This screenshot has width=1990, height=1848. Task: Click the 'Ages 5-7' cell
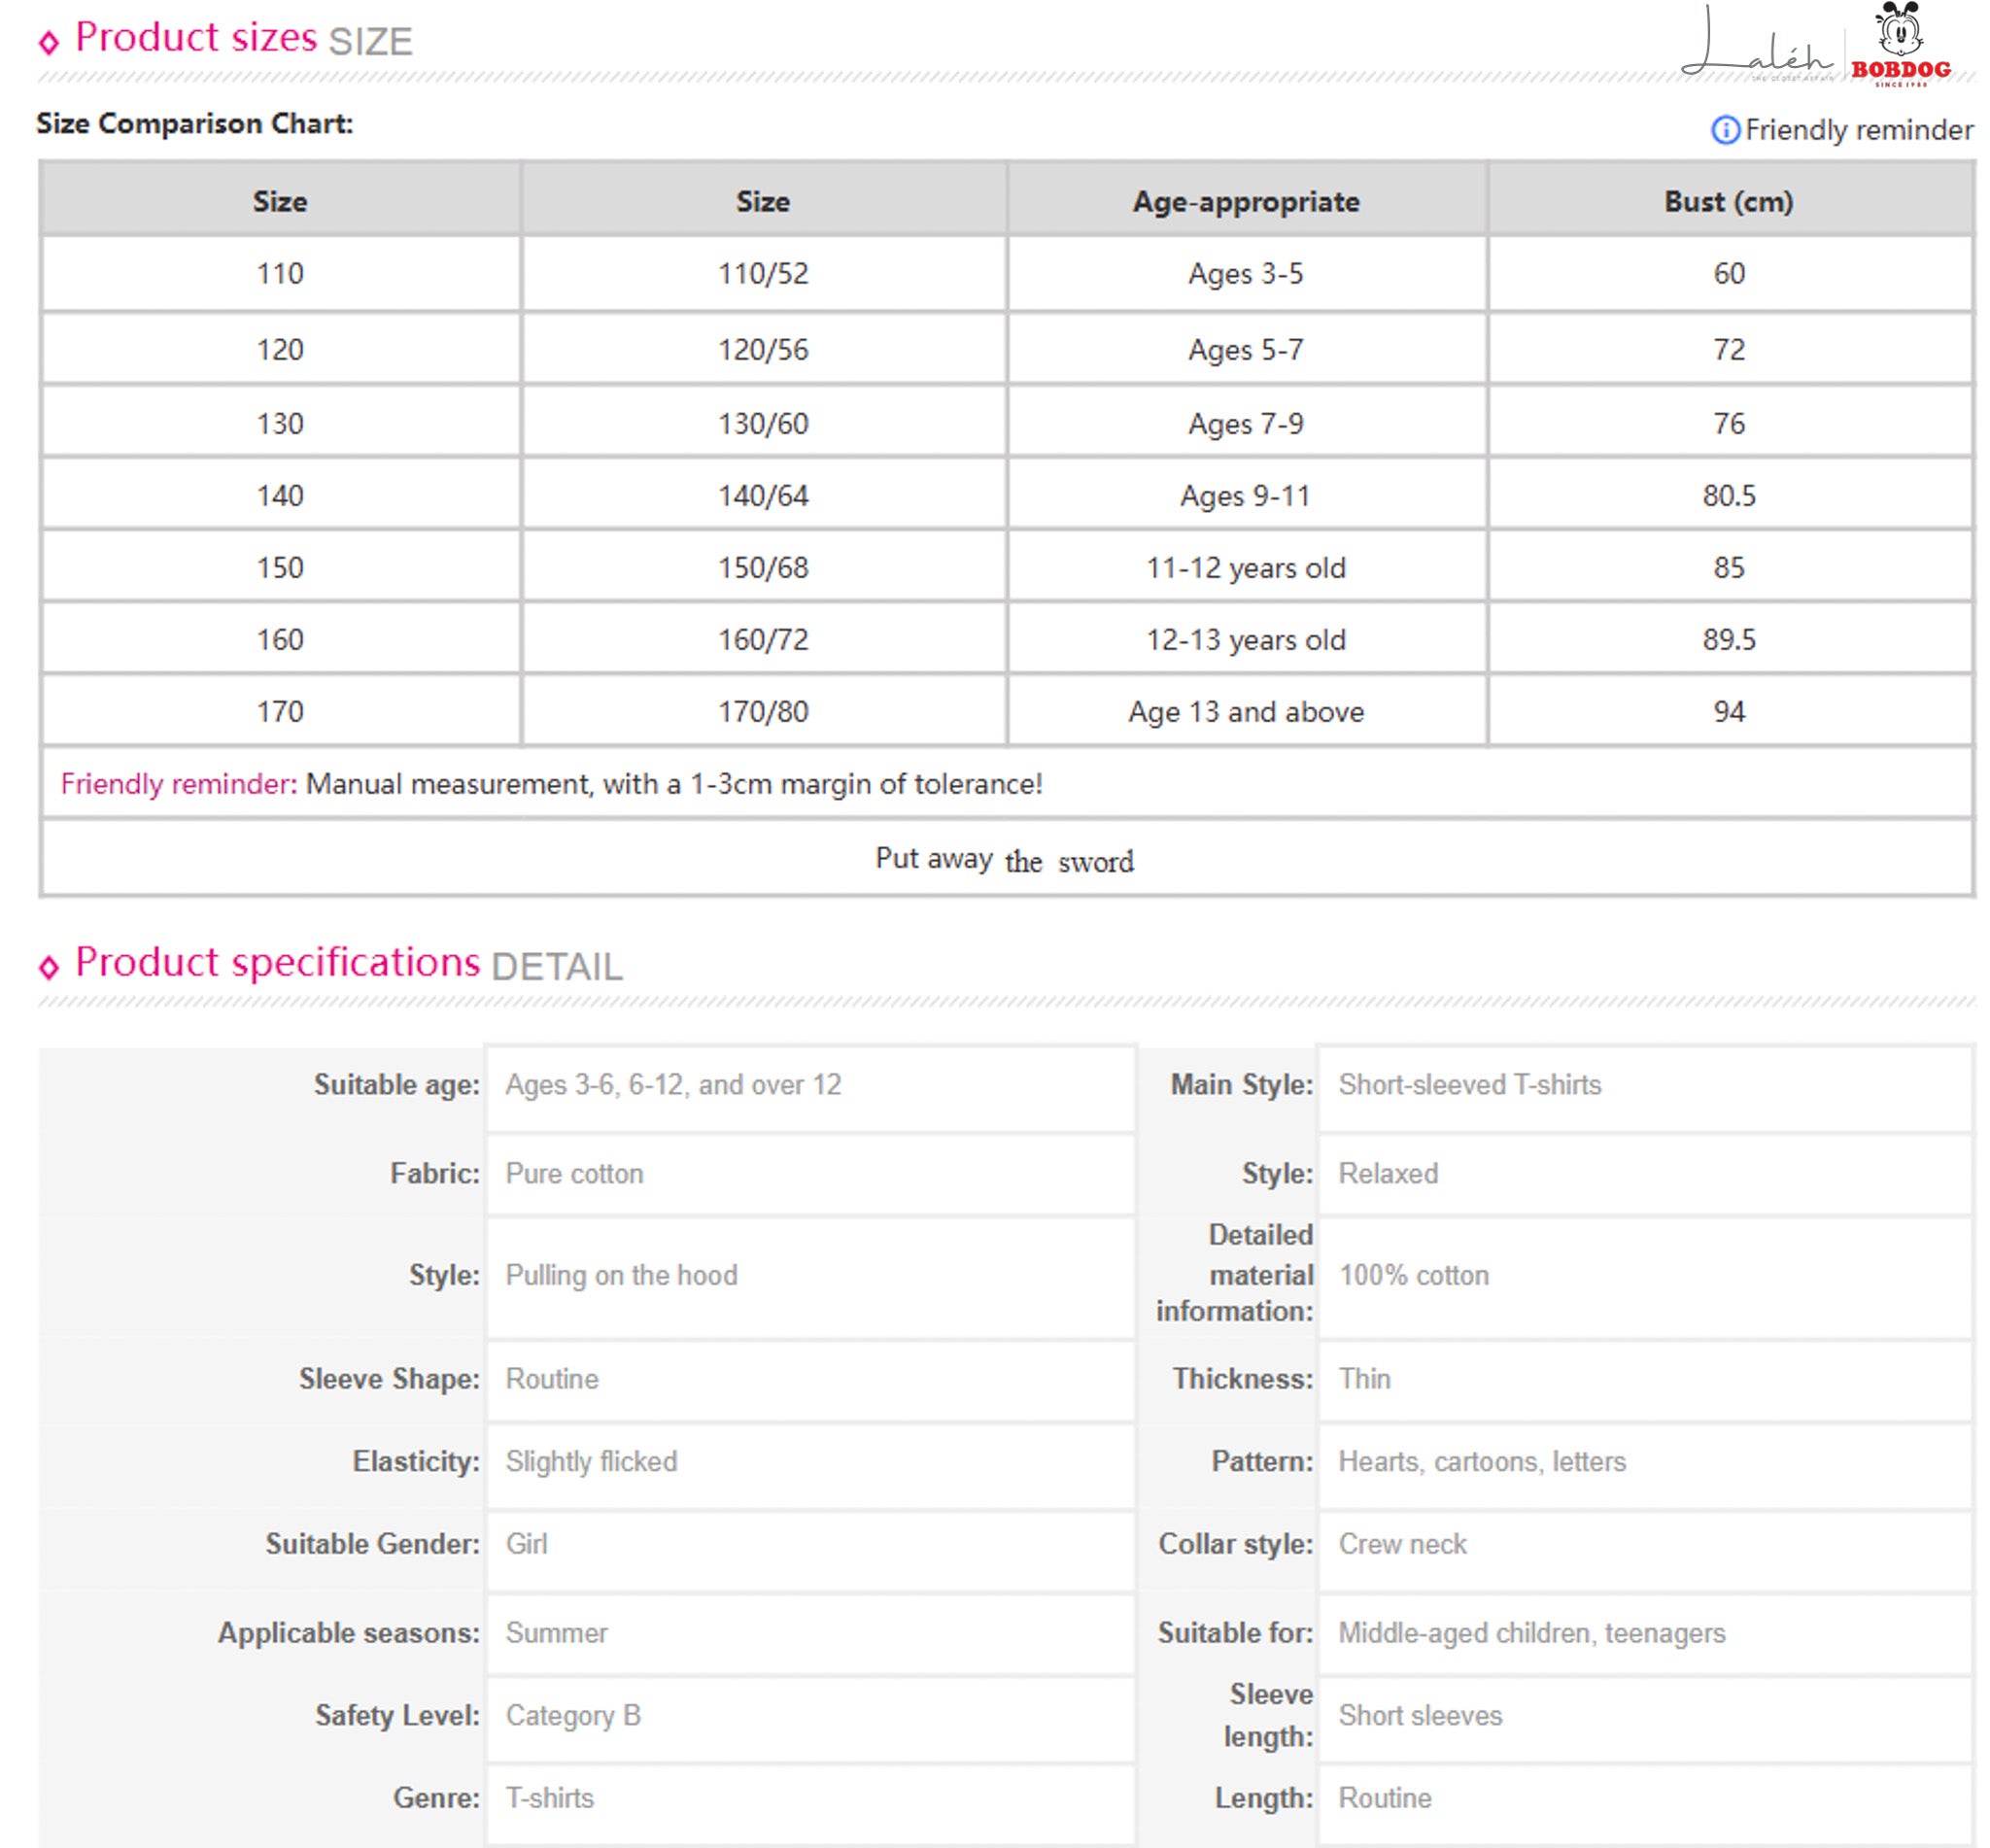pyautogui.click(x=1246, y=349)
